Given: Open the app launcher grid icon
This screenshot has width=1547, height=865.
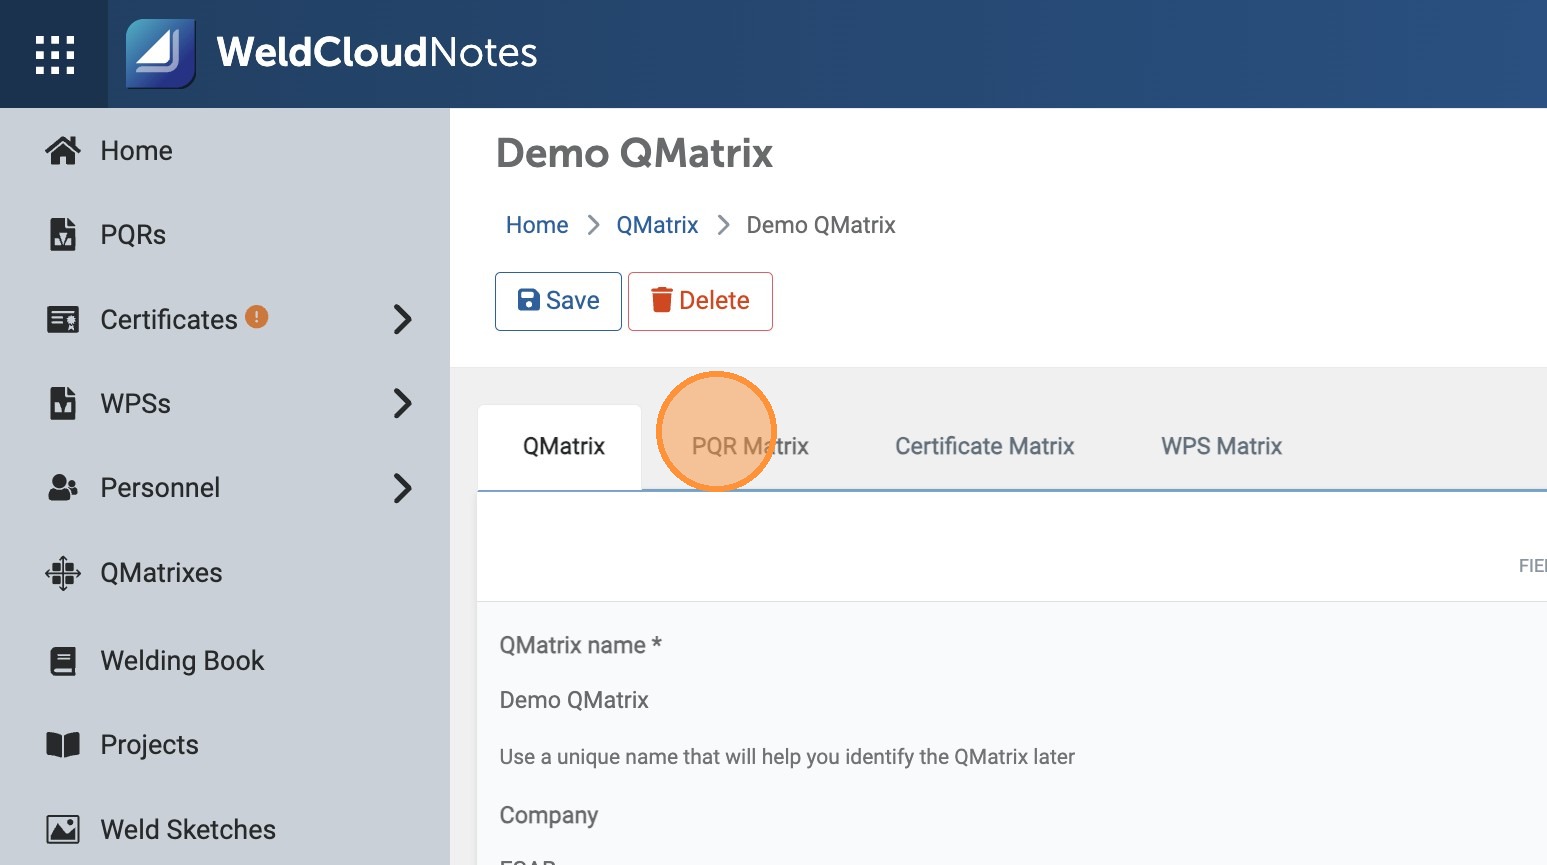Looking at the screenshot, I should pos(55,54).
